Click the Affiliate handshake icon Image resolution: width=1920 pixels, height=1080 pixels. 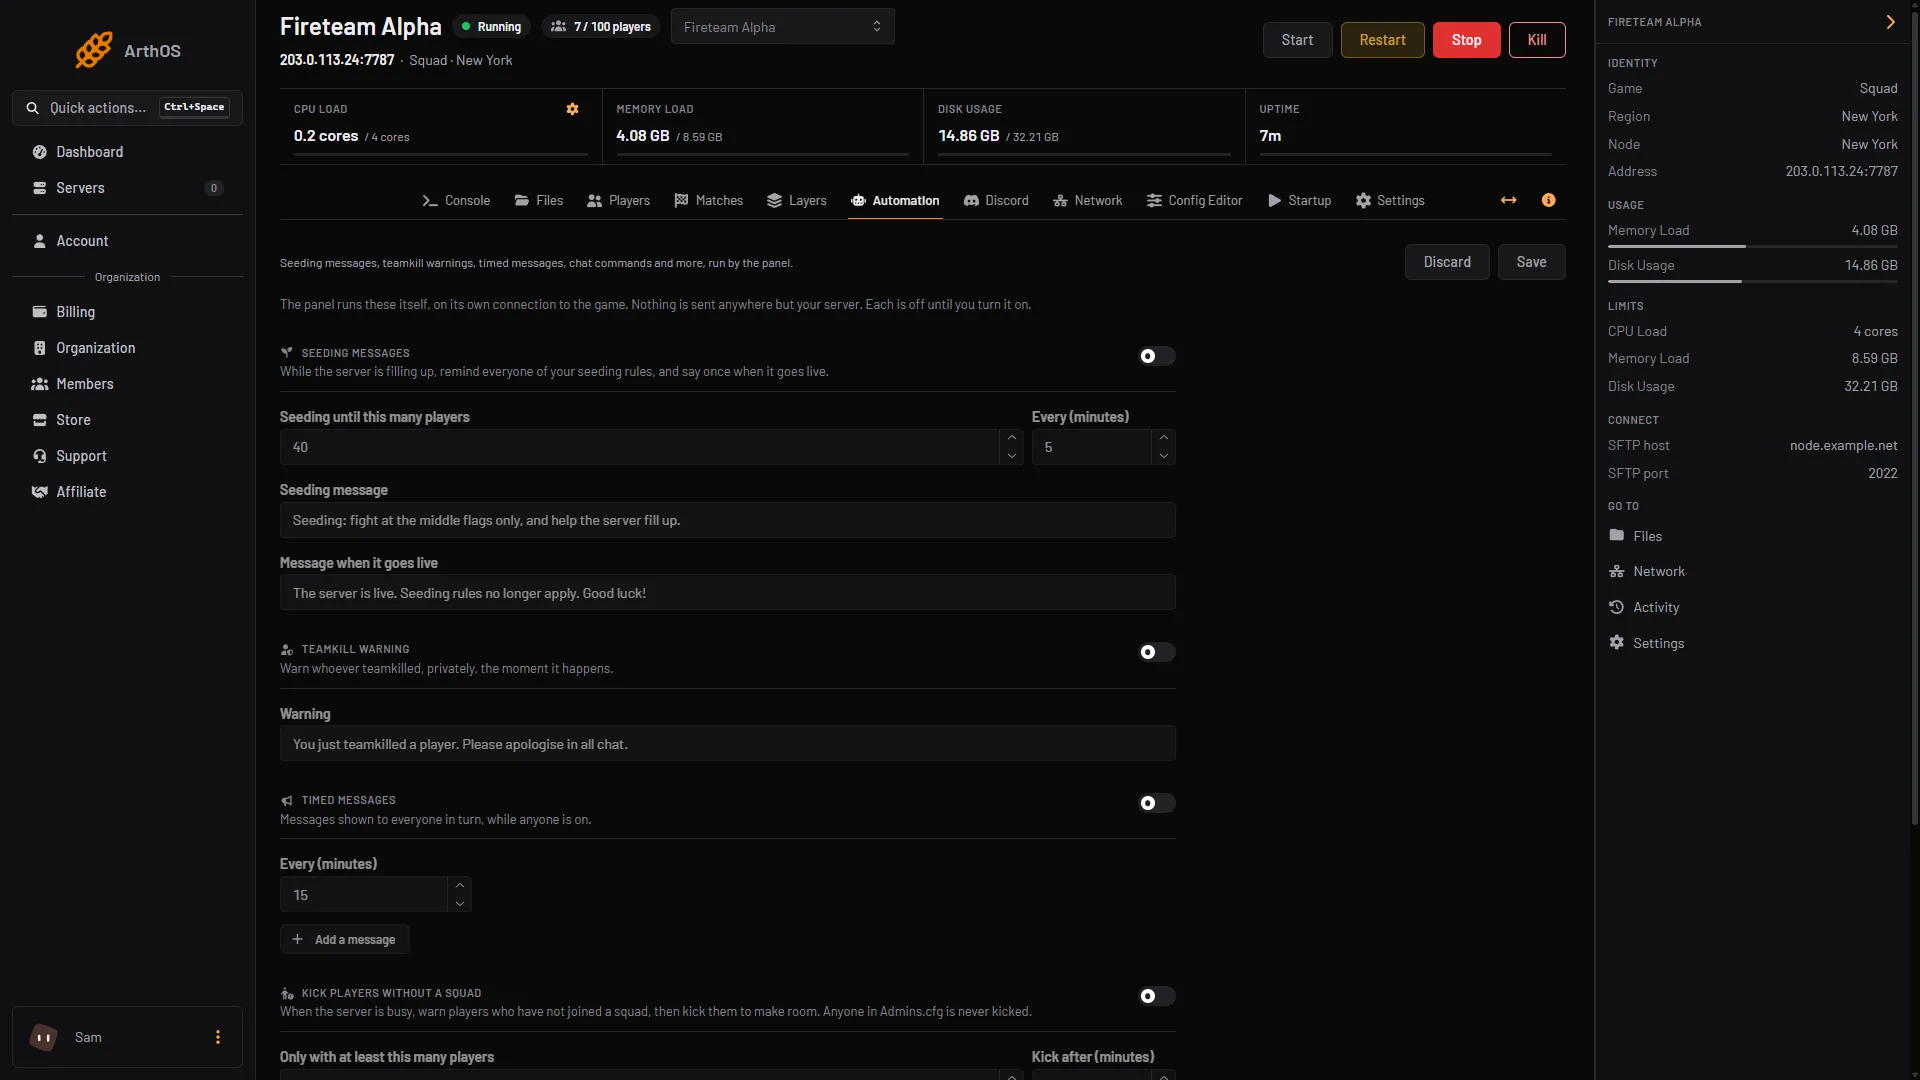click(40, 492)
